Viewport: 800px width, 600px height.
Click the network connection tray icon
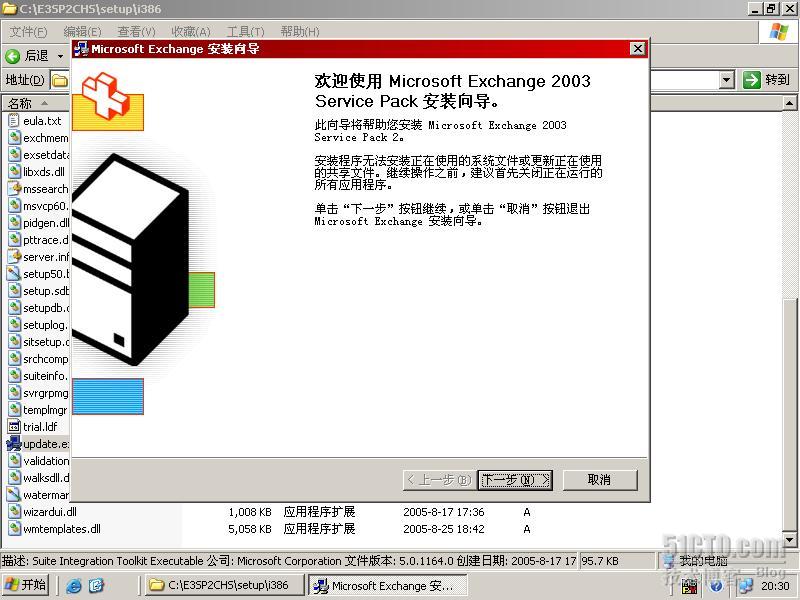pyautogui.click(x=745, y=586)
